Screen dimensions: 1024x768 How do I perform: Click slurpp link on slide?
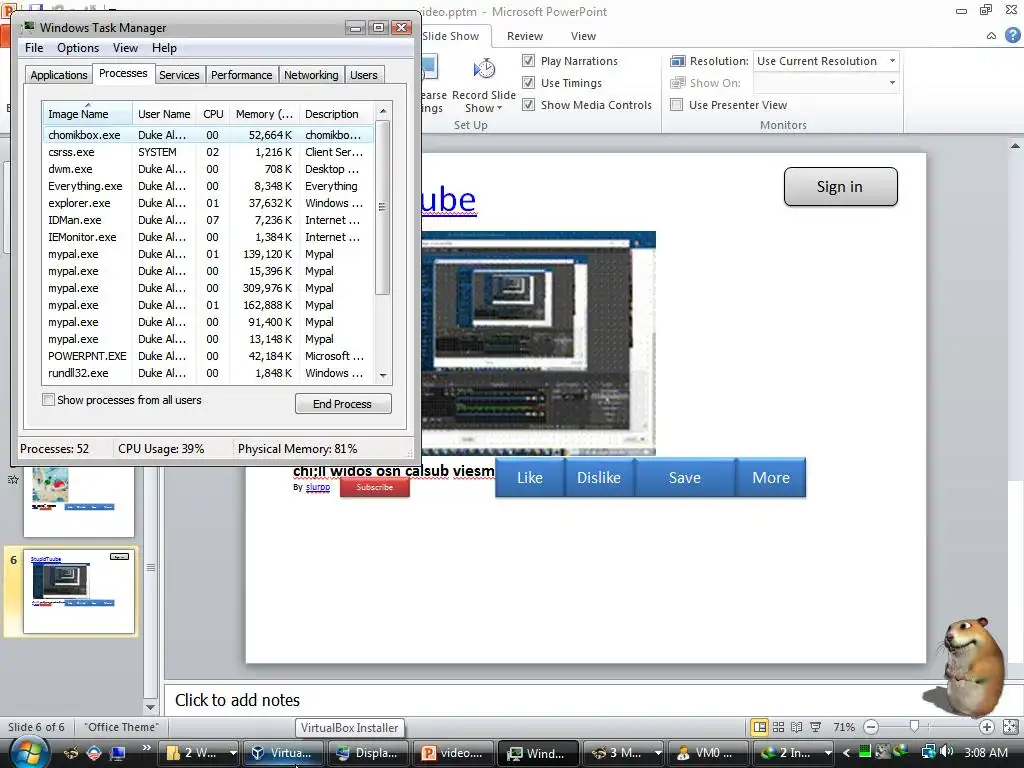click(318, 487)
